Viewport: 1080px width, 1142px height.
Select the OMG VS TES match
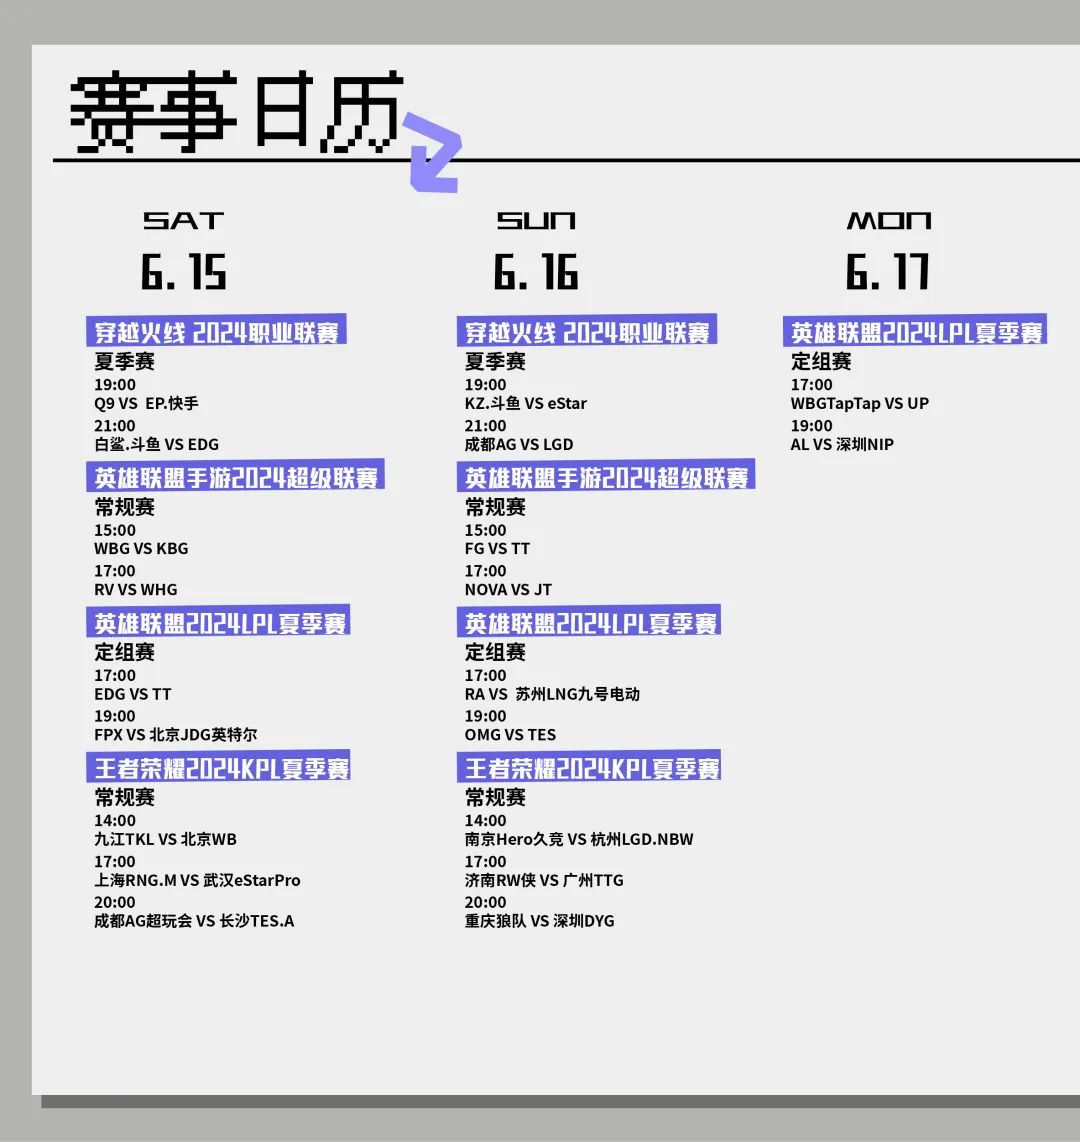(511, 735)
